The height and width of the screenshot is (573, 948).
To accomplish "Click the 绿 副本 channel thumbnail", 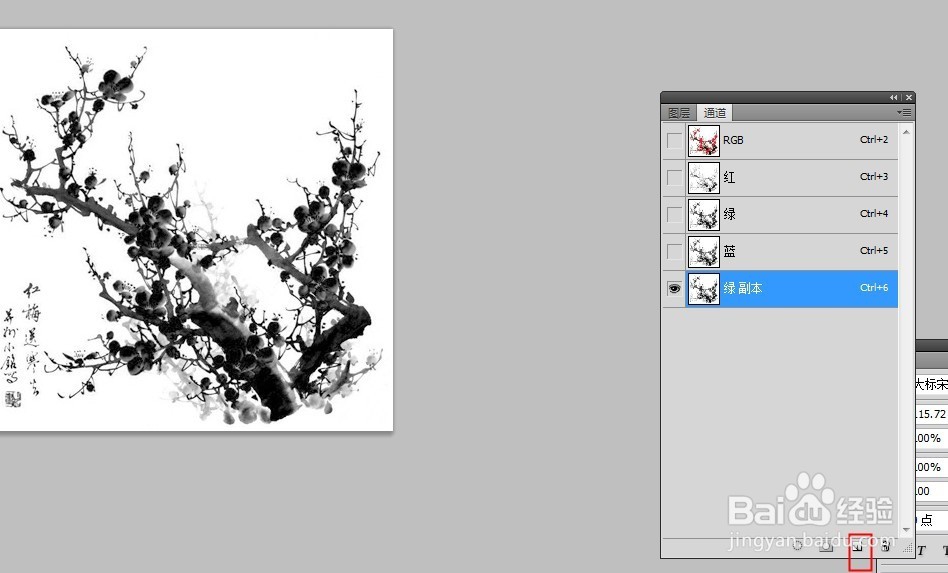I will [x=704, y=289].
